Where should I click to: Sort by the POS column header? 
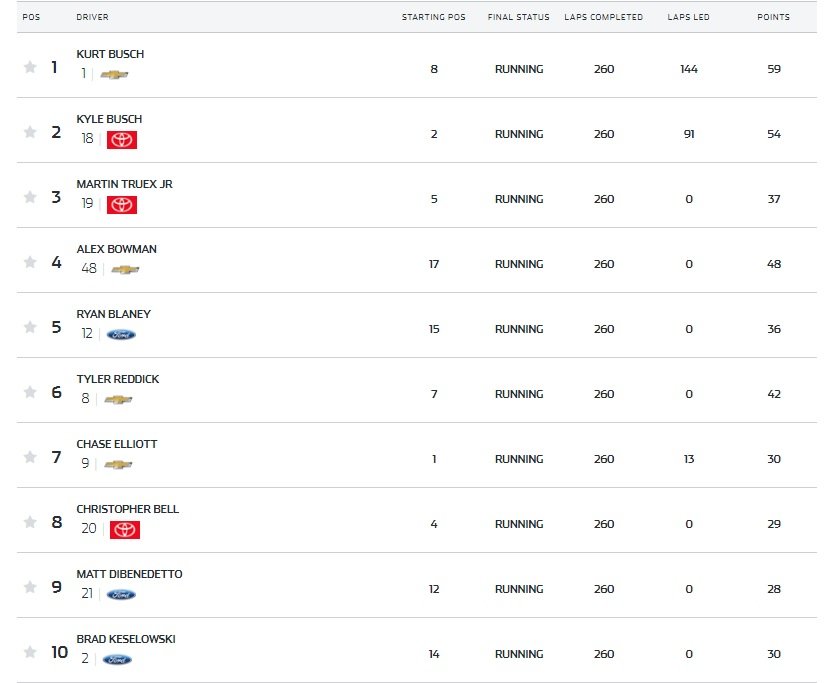[31, 17]
